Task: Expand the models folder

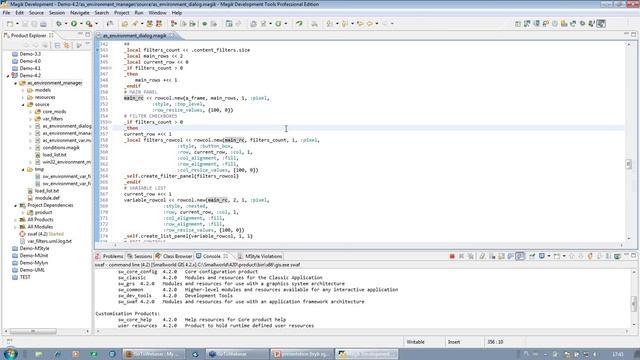Action: coord(23,90)
